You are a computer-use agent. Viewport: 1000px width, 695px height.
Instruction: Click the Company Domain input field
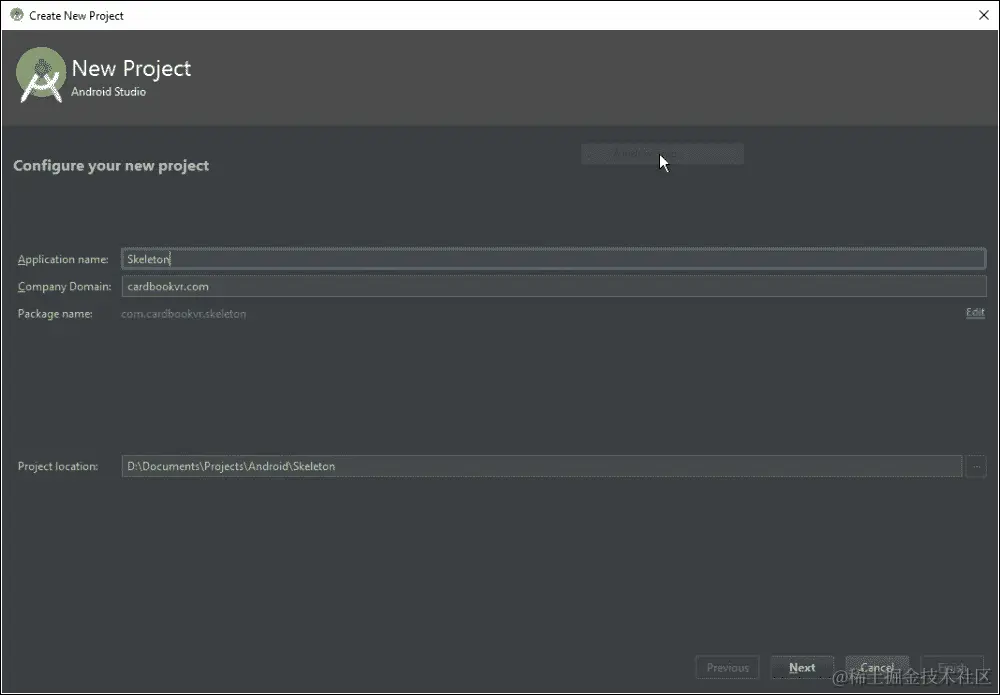554,286
